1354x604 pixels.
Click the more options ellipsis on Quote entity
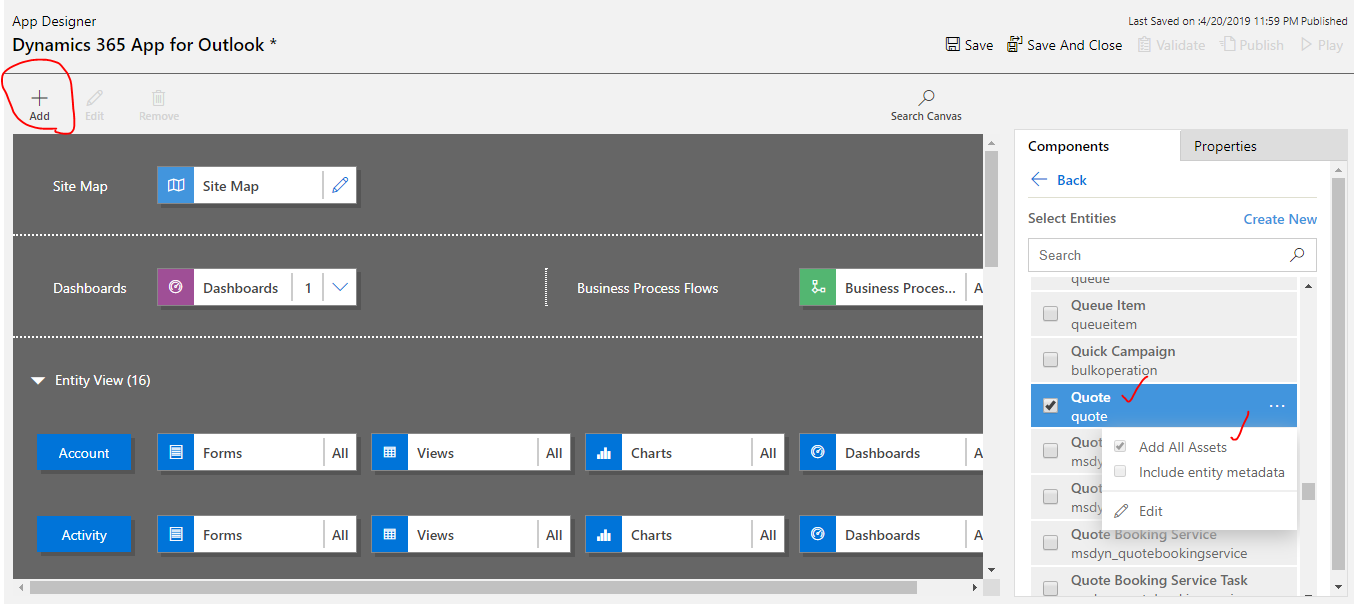[1277, 406]
